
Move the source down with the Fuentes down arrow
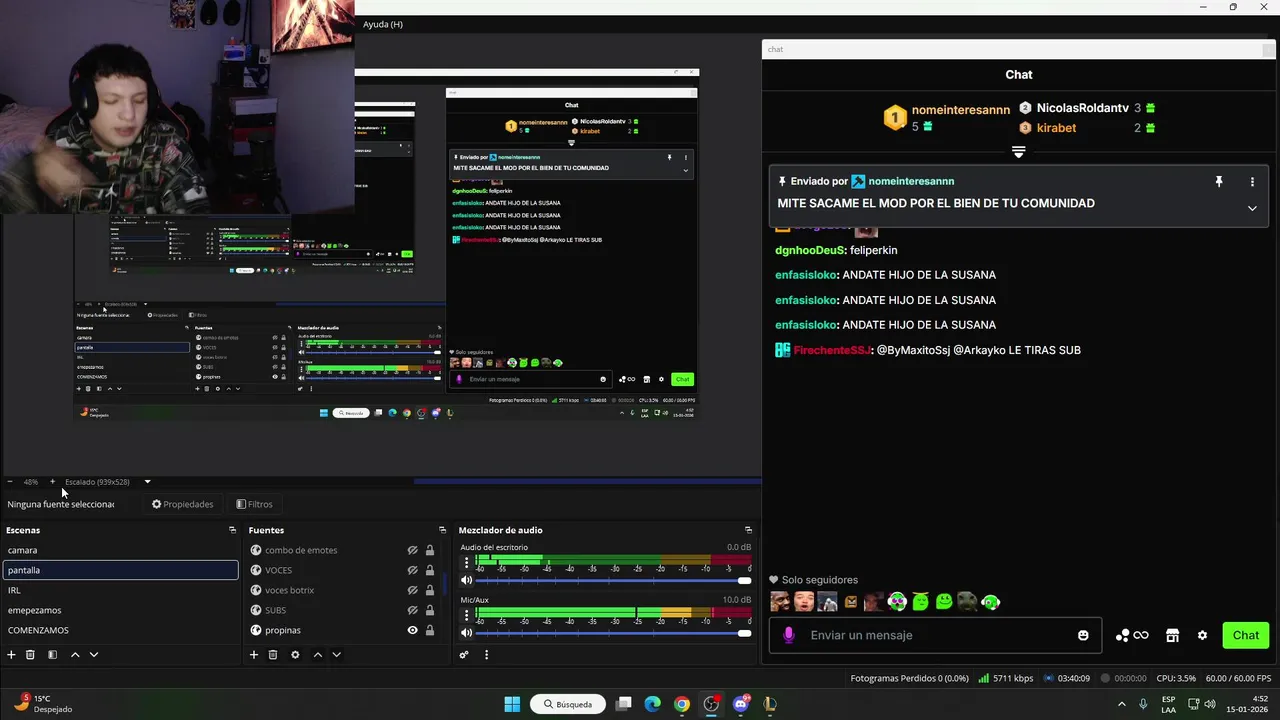click(x=337, y=655)
